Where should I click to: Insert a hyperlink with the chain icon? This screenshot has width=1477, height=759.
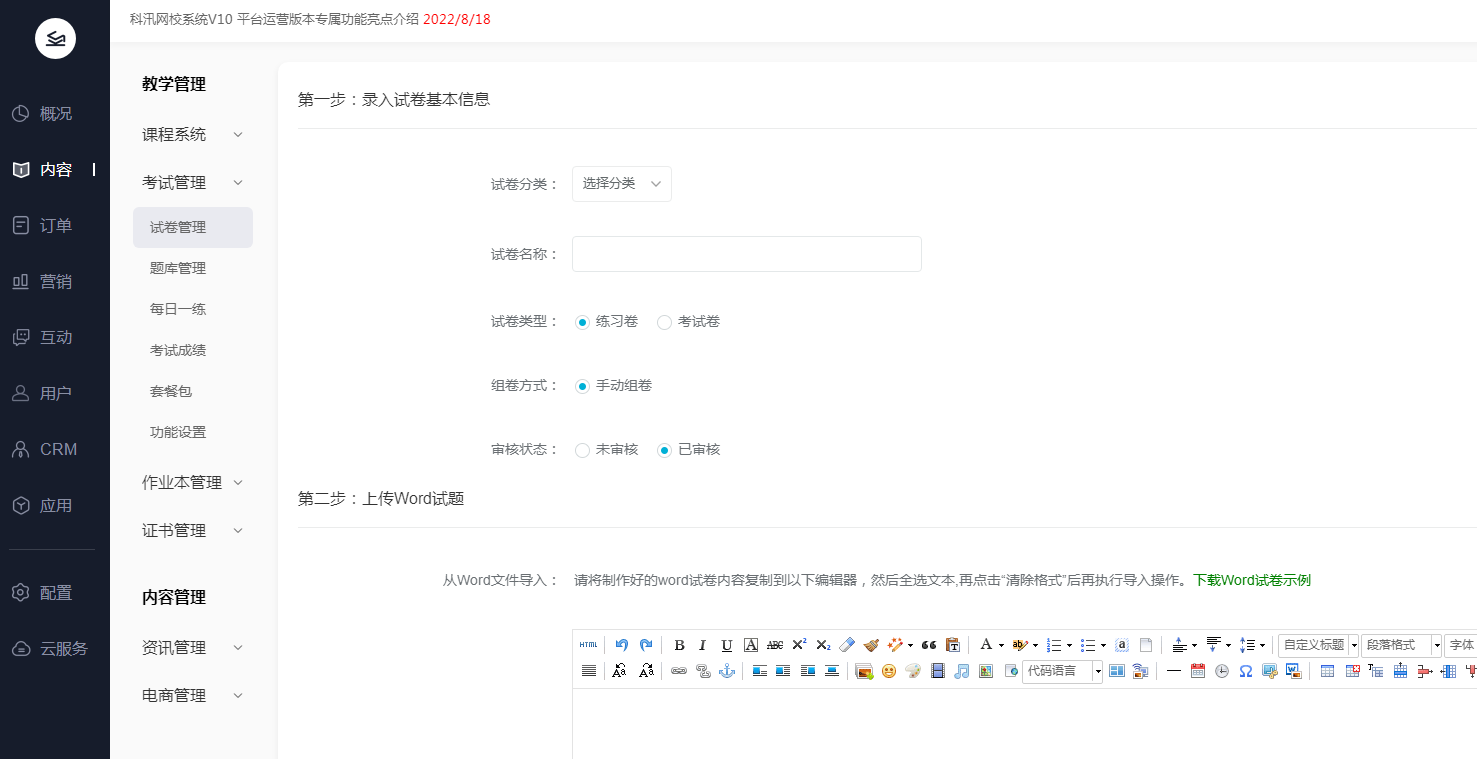point(677,670)
